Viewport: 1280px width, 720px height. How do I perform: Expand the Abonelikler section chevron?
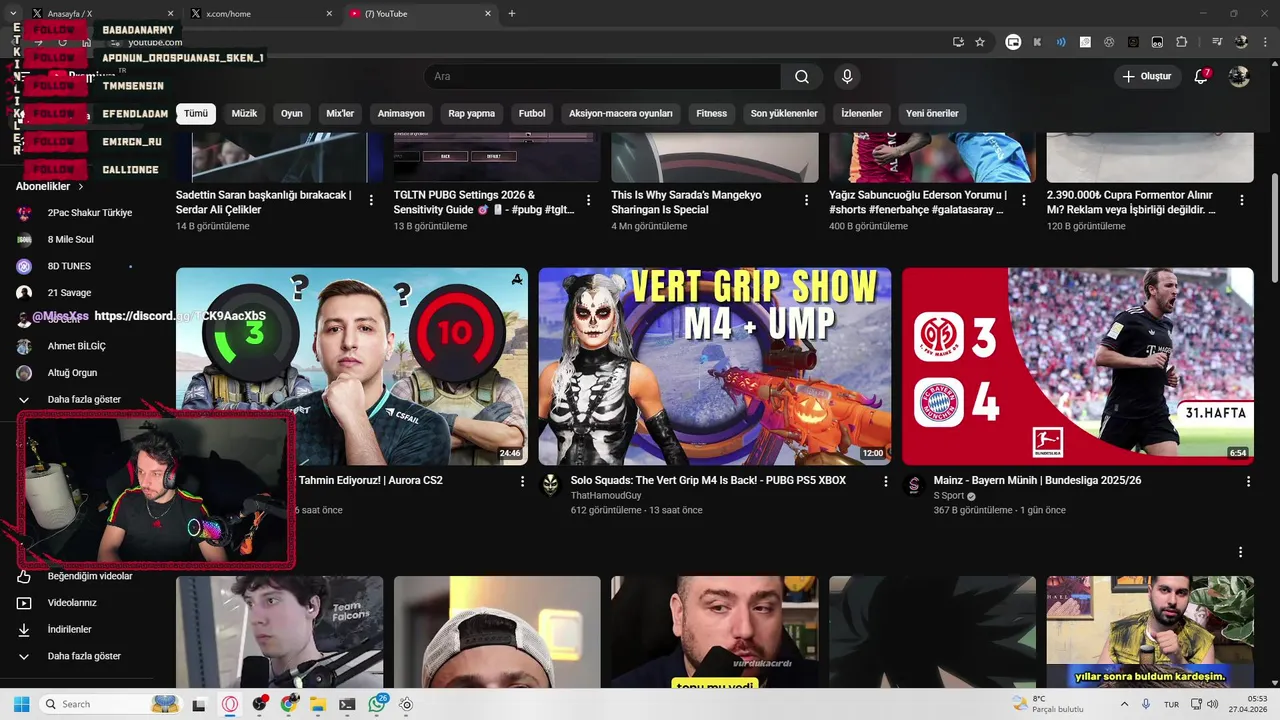pos(81,187)
